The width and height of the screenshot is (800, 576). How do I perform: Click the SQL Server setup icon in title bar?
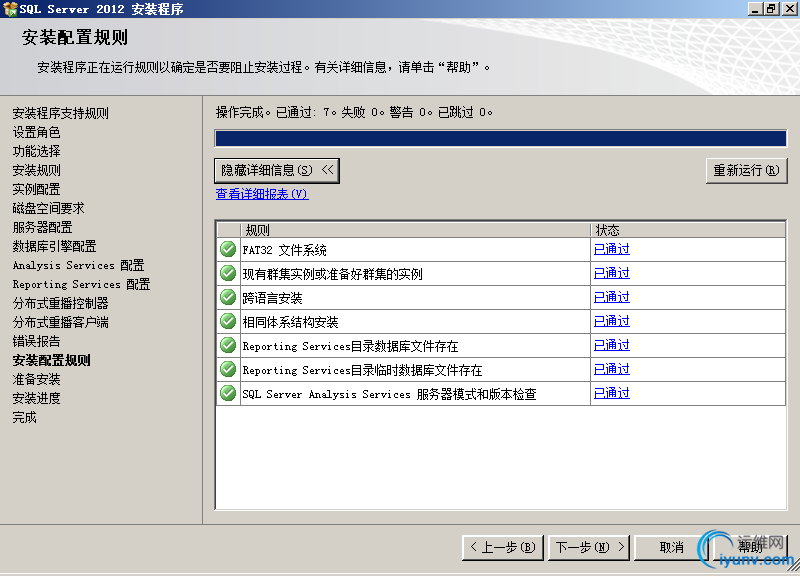(10, 9)
